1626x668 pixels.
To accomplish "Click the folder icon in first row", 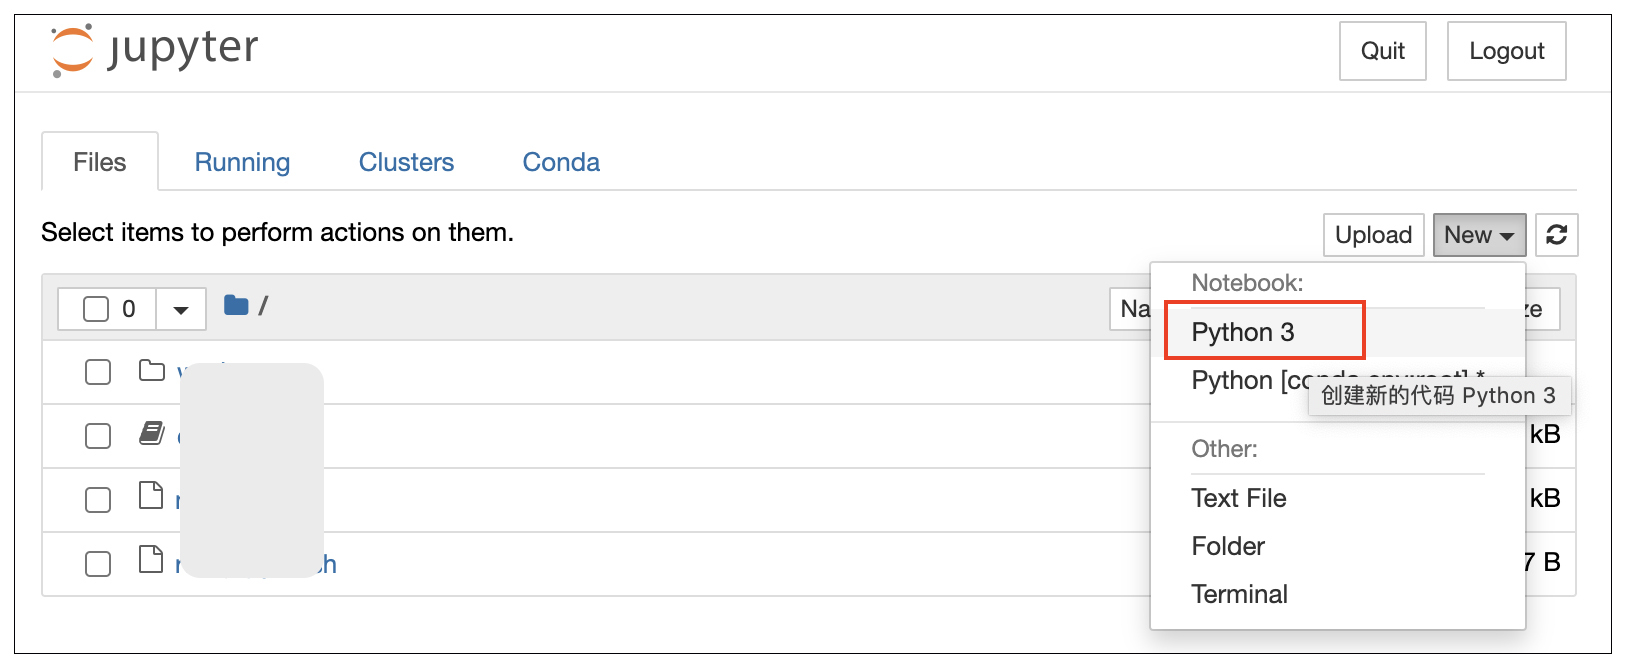I will 152,371.
